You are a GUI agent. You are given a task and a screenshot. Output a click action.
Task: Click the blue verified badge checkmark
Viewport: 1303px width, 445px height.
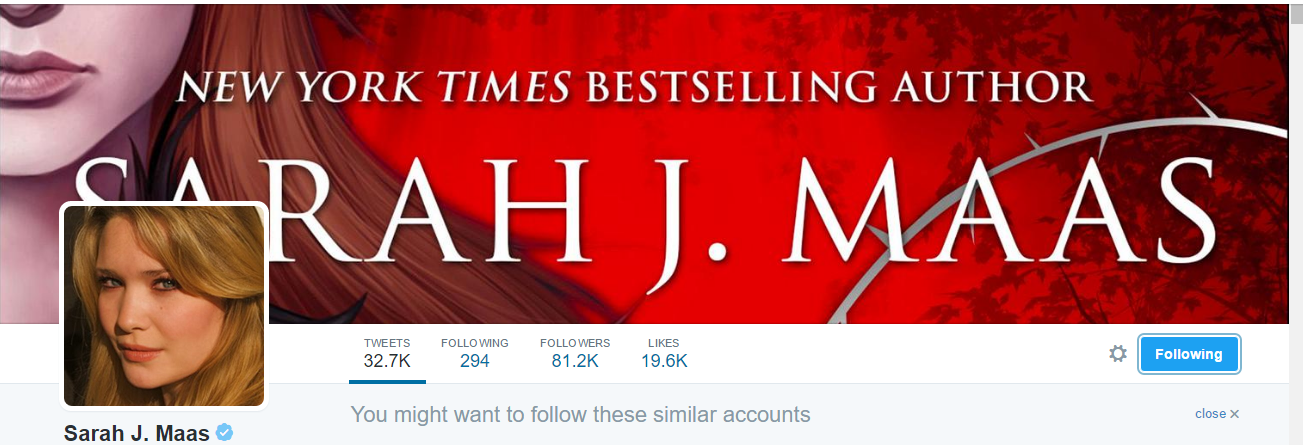click(x=225, y=433)
